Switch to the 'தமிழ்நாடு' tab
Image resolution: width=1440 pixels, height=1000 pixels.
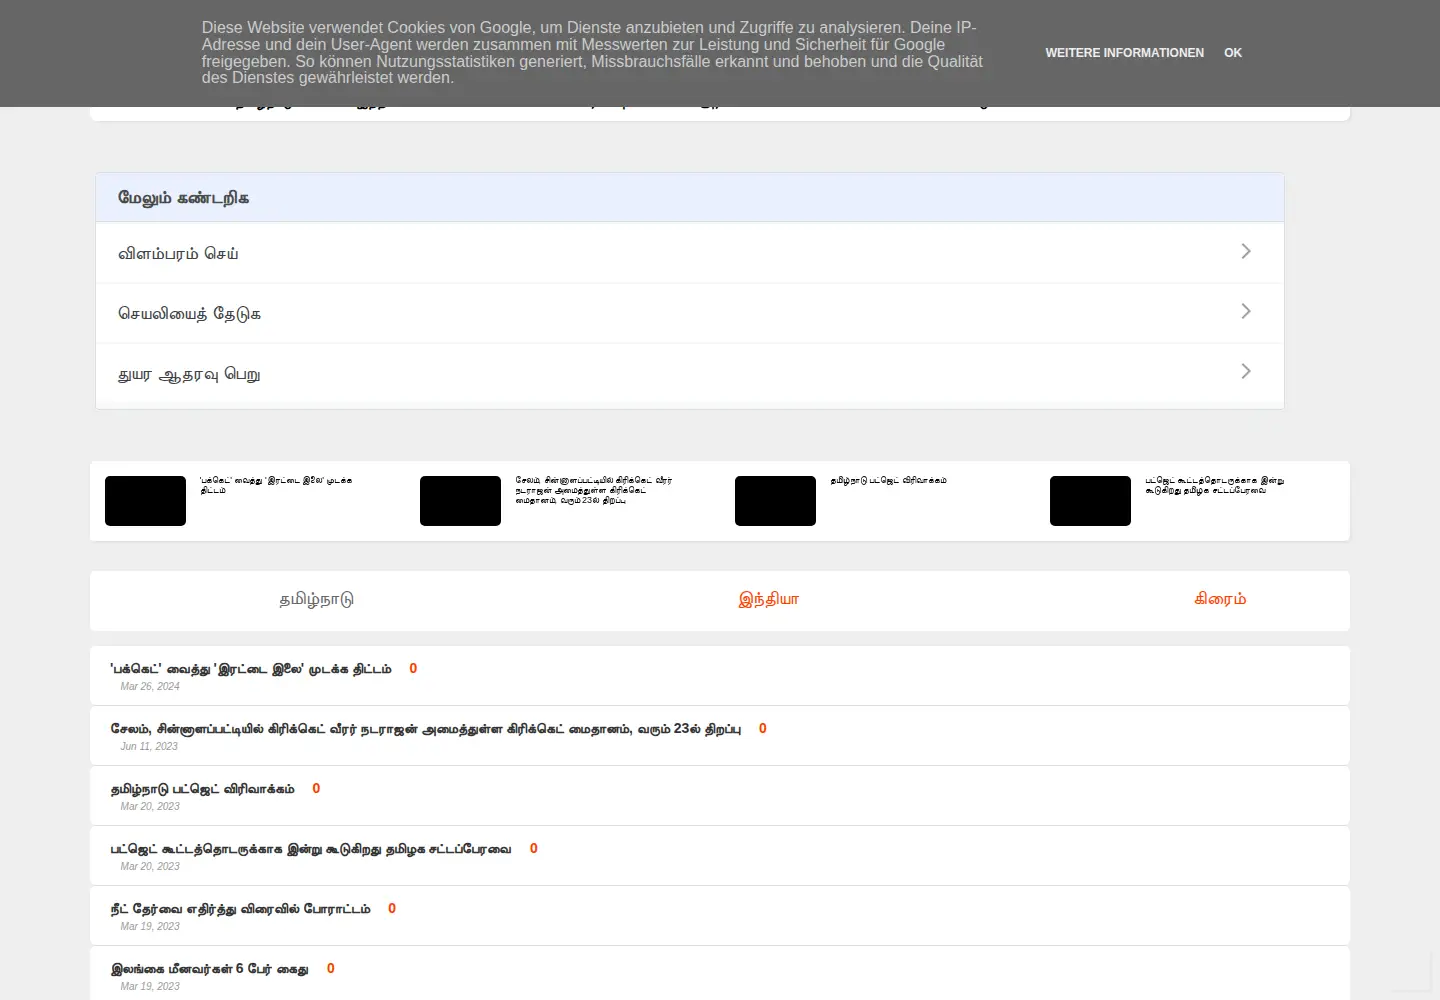click(x=316, y=600)
